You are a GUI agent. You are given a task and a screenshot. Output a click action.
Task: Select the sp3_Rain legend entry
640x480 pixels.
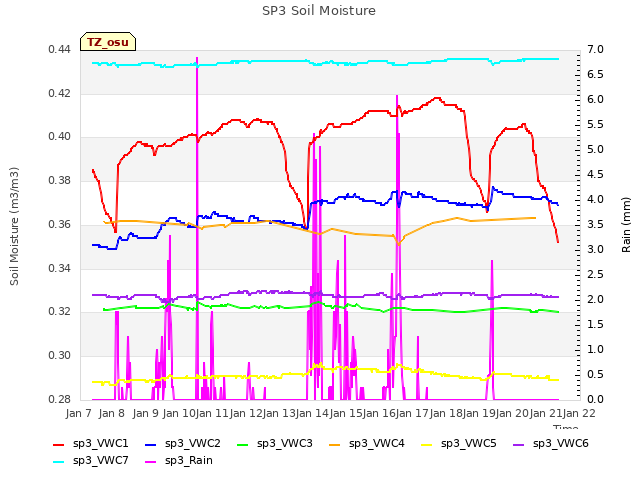tap(179, 461)
